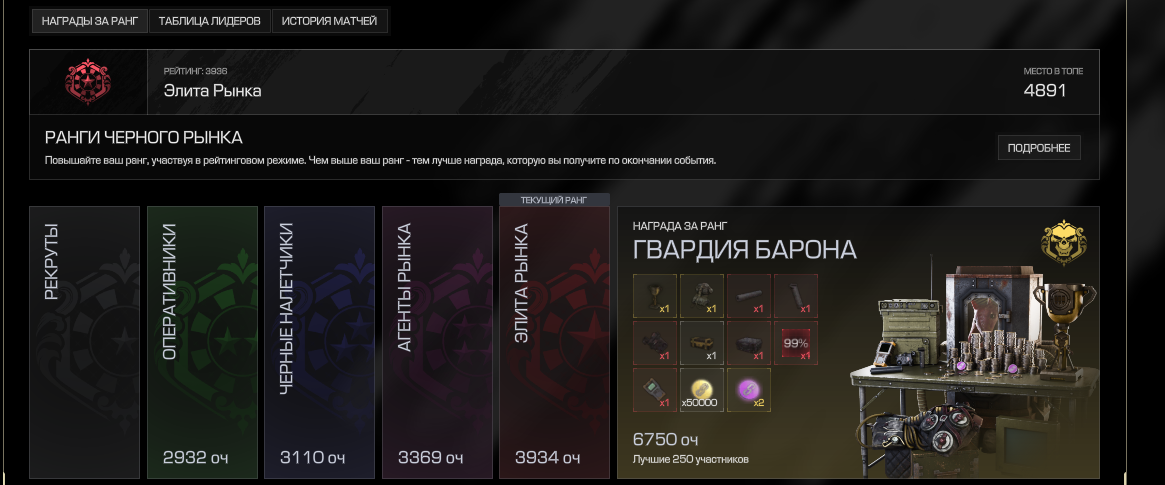The image size is (1165, 485).
Task: Select the gold coin x50000 reward
Action: pos(701,389)
